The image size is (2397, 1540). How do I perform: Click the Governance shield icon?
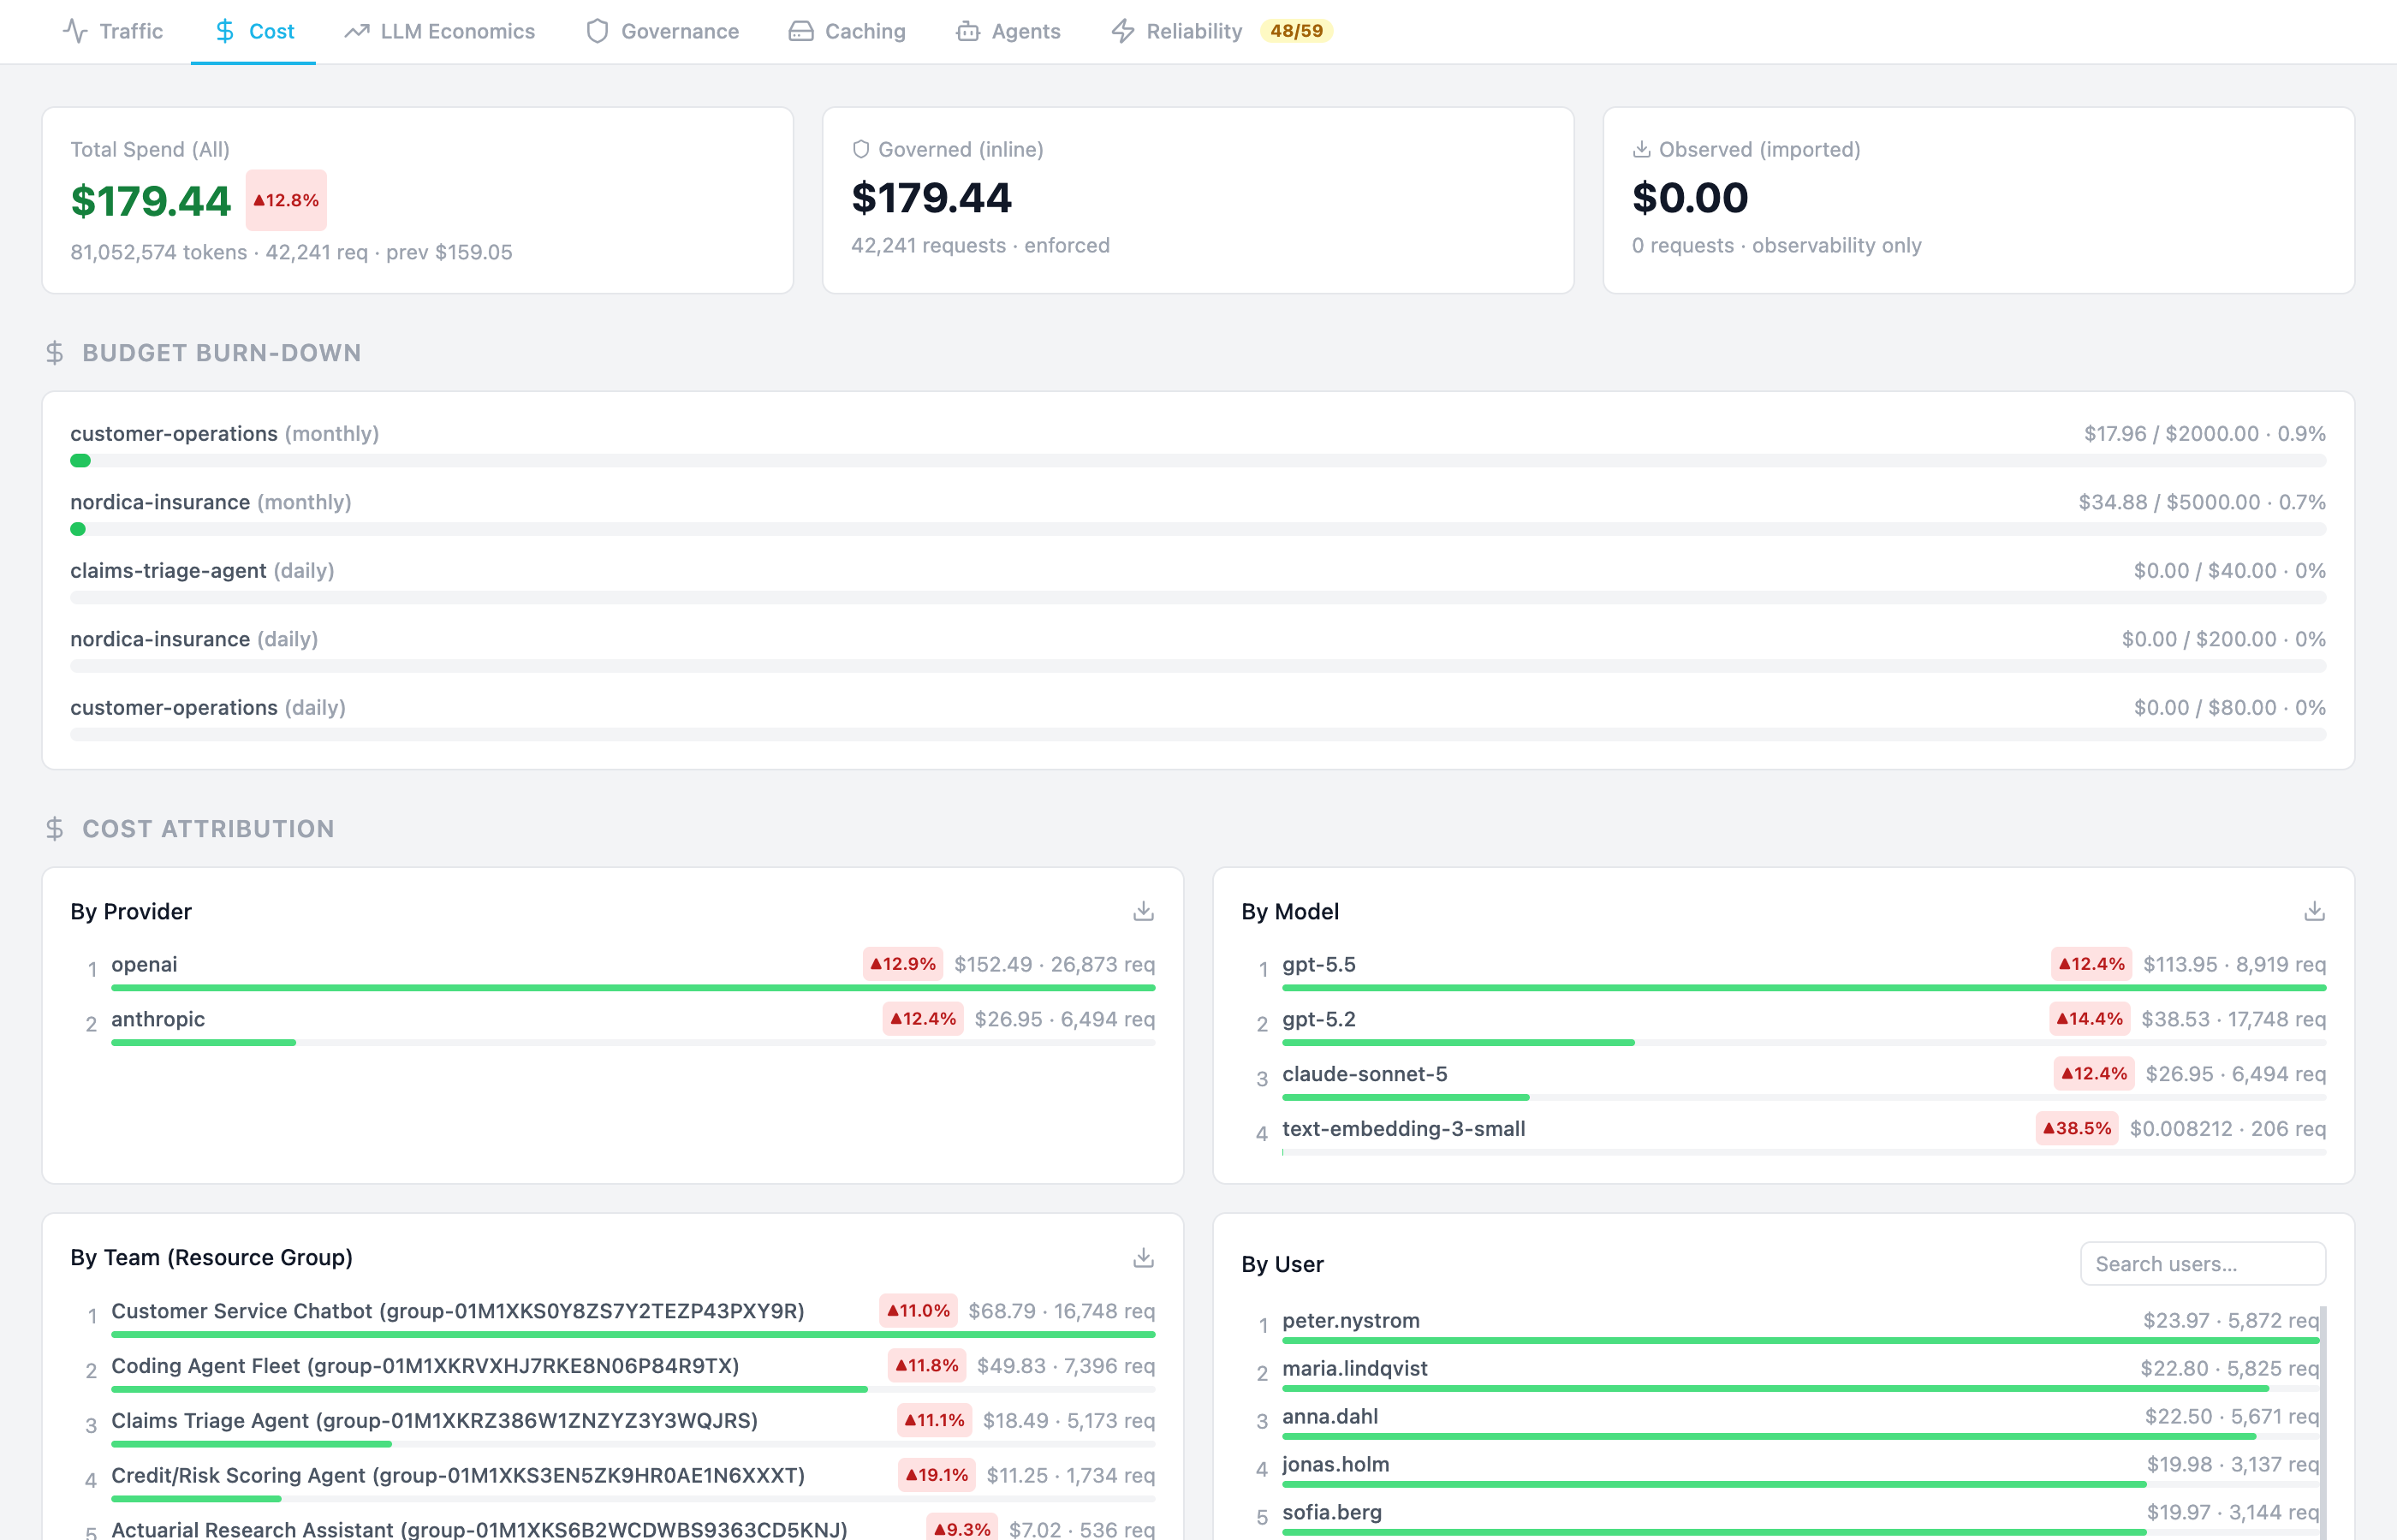[597, 31]
